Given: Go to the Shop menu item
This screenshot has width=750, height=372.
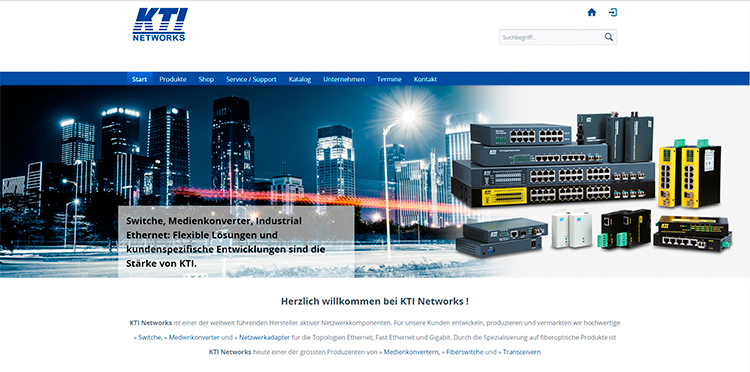Looking at the screenshot, I should pyautogui.click(x=206, y=79).
